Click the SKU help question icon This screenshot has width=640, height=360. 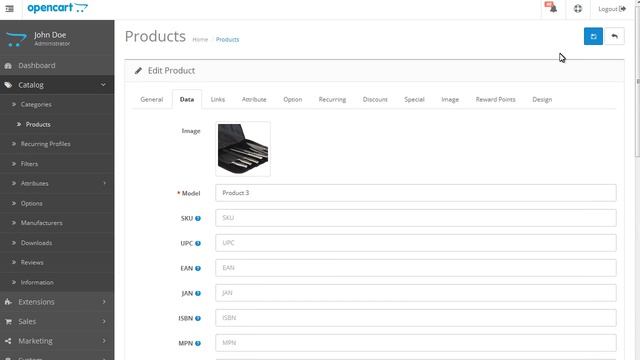(x=198, y=218)
